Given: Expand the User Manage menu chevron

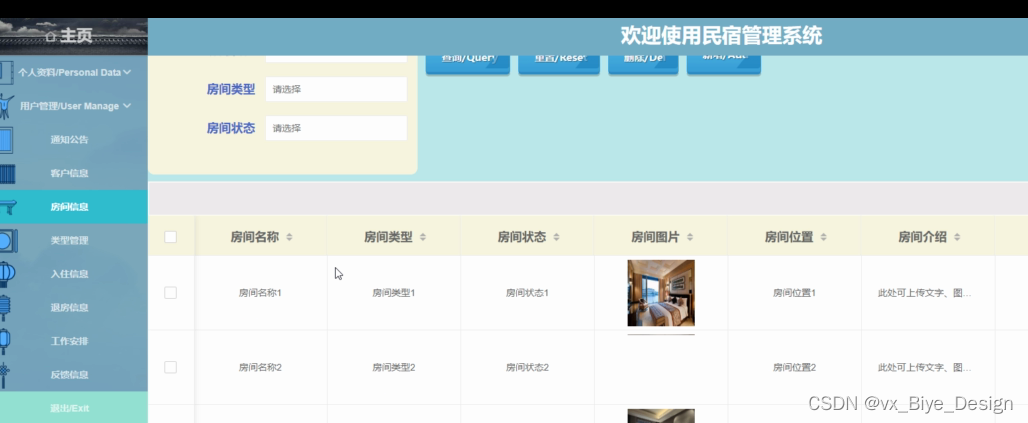Looking at the screenshot, I should 127,106.
